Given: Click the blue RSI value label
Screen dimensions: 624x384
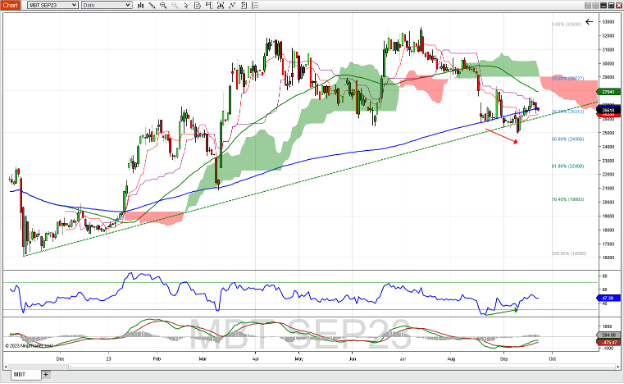Looking at the screenshot, I should (x=609, y=298).
